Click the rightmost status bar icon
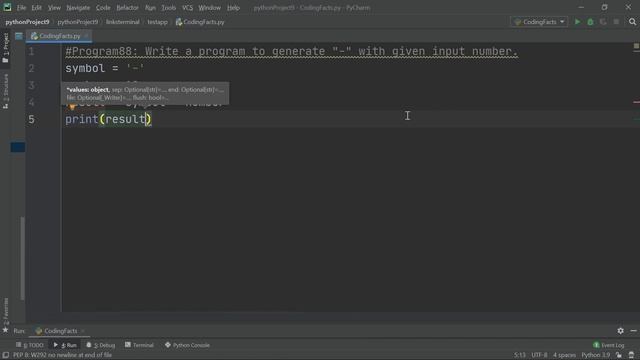This screenshot has width=640, height=360. pos(631,355)
